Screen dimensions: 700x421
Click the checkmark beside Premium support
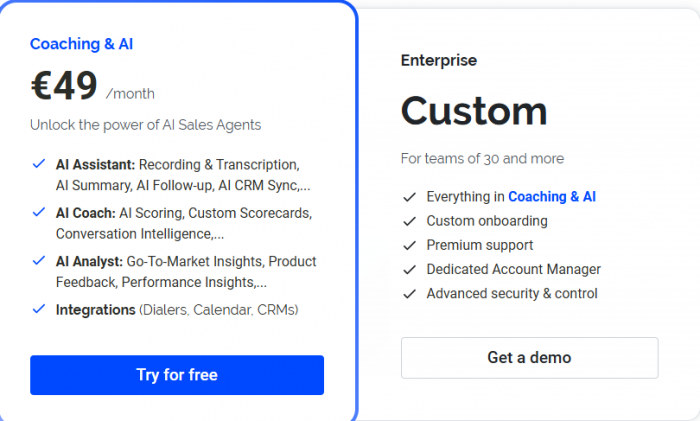(408, 245)
